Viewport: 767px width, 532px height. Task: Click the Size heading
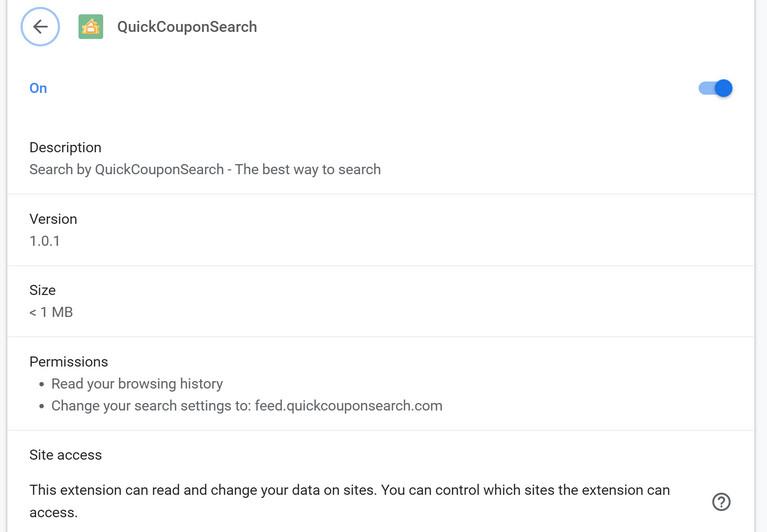(x=42, y=290)
